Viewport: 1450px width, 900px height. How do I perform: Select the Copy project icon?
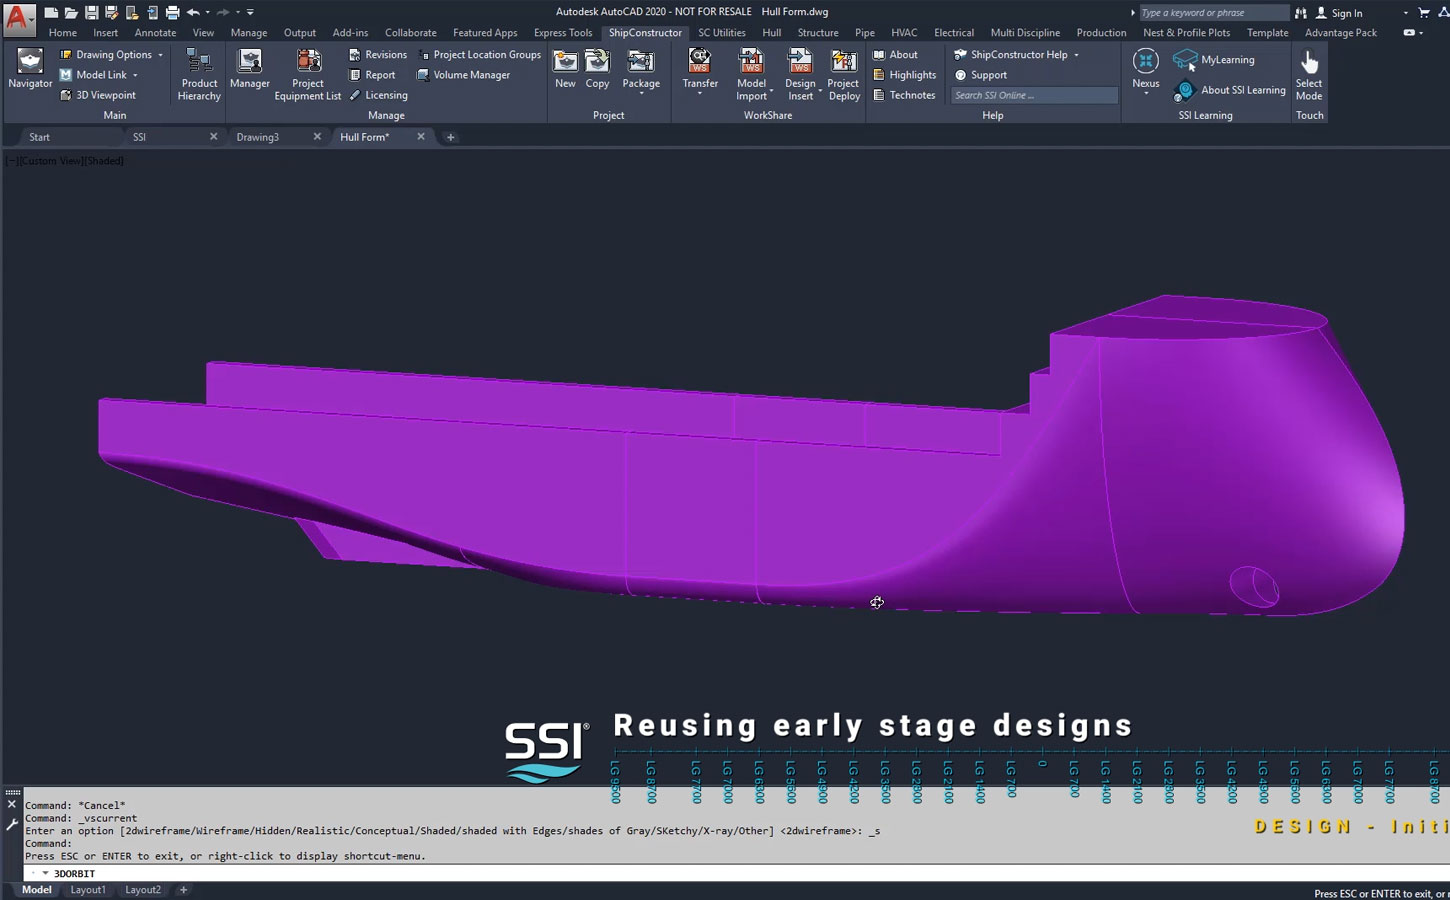597,68
